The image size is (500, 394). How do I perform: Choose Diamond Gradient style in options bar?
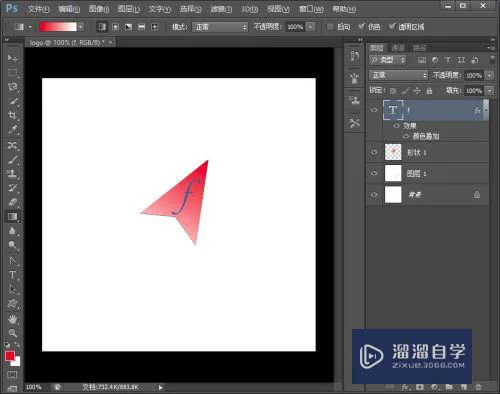[154, 27]
